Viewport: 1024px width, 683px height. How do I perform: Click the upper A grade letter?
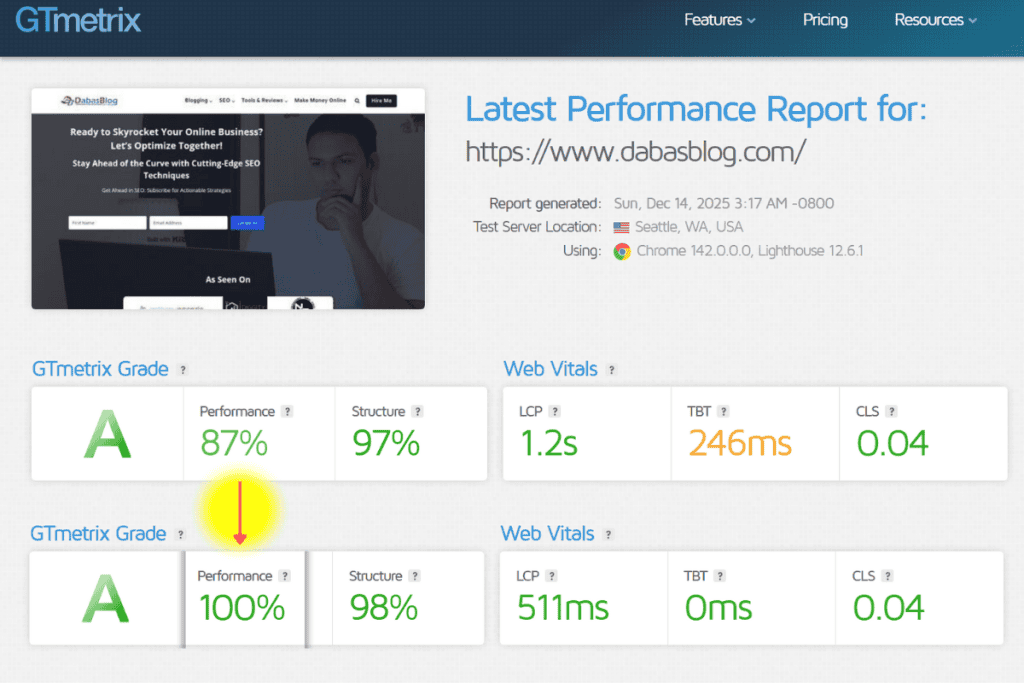point(107,435)
